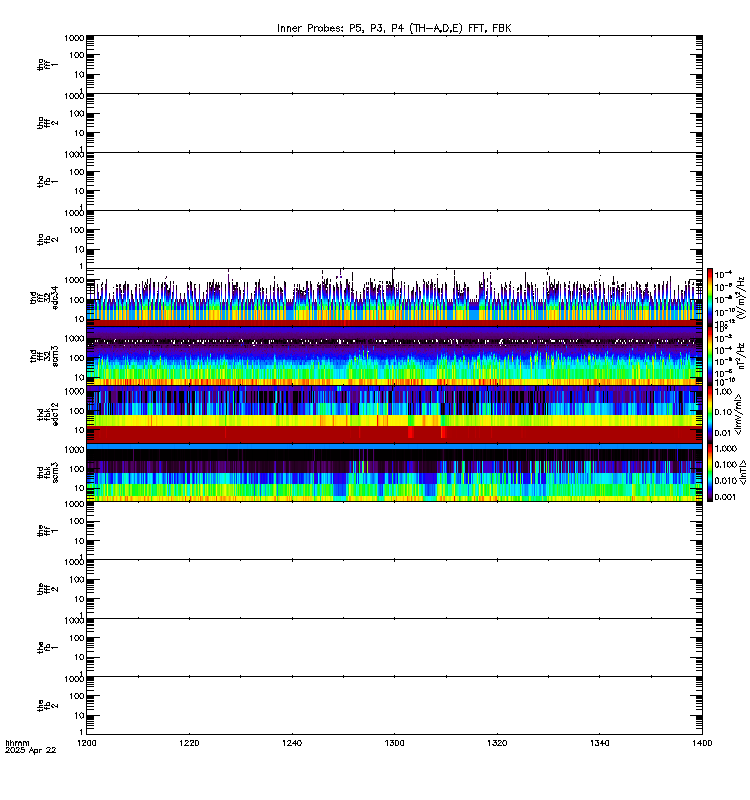Click the 100 y-axis tick of the fb 1
Image resolution: width=750 pixels, height=800 pixels.
pos(77,638)
